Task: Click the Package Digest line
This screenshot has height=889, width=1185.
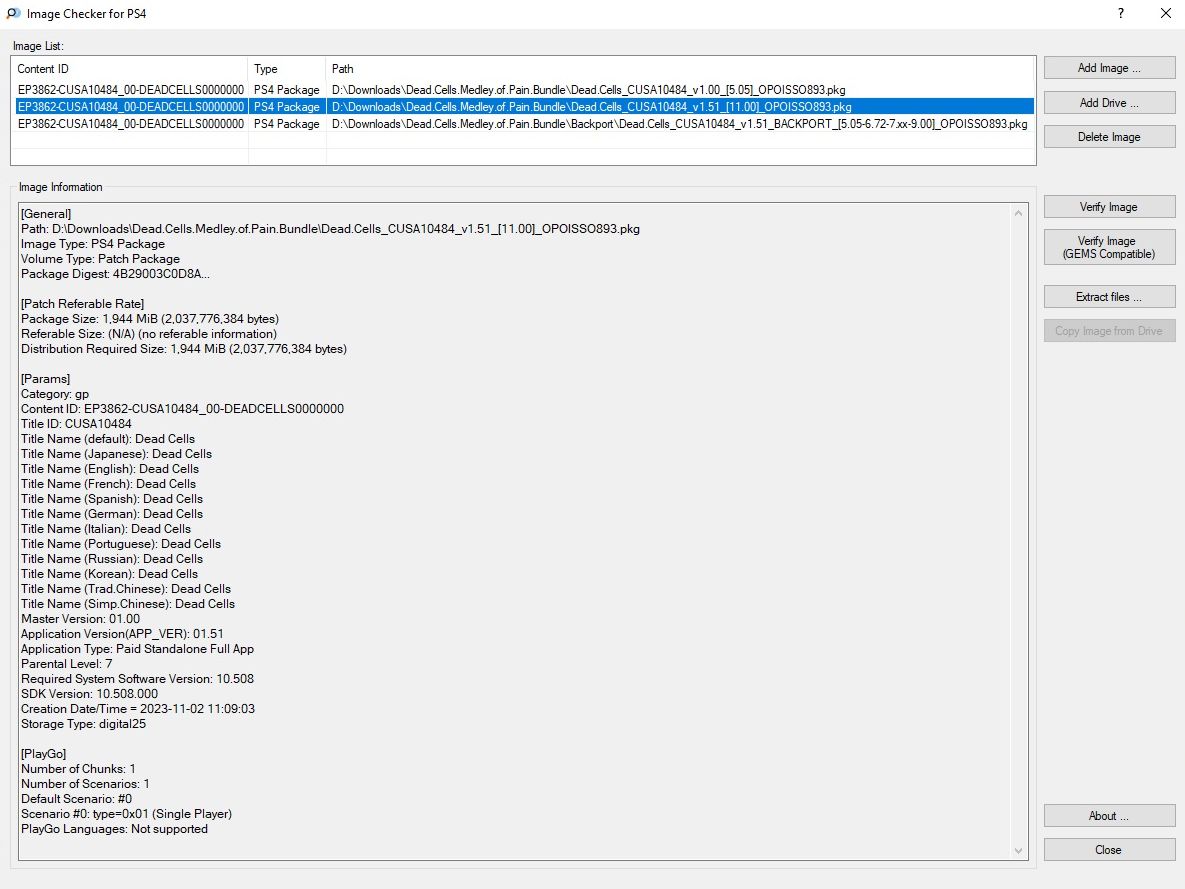Action: [x=116, y=274]
